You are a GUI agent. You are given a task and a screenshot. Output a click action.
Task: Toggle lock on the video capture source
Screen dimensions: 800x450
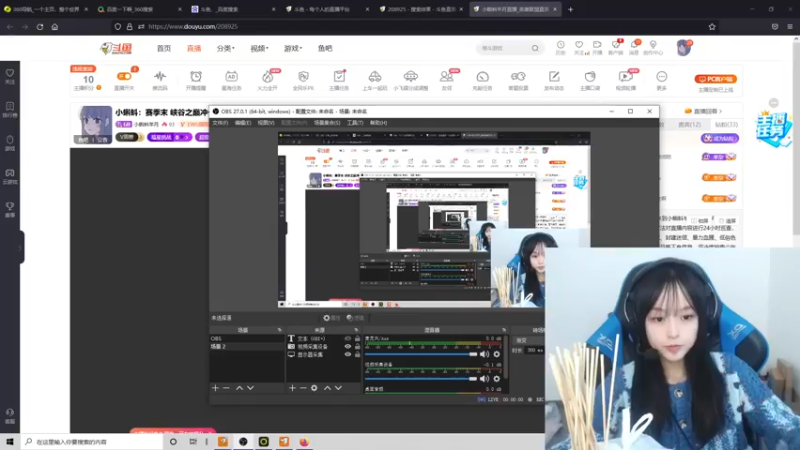point(357,346)
